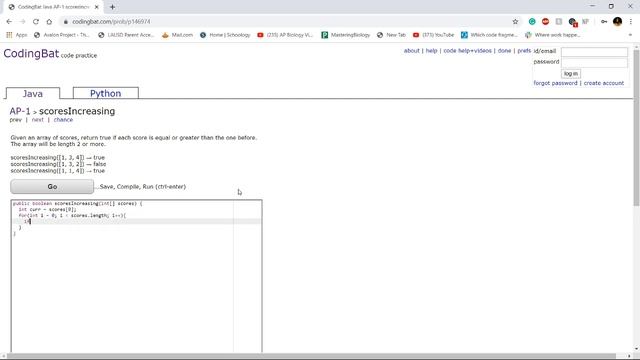Go to the next problem
Screen dimensions: 640x360
click(38, 120)
